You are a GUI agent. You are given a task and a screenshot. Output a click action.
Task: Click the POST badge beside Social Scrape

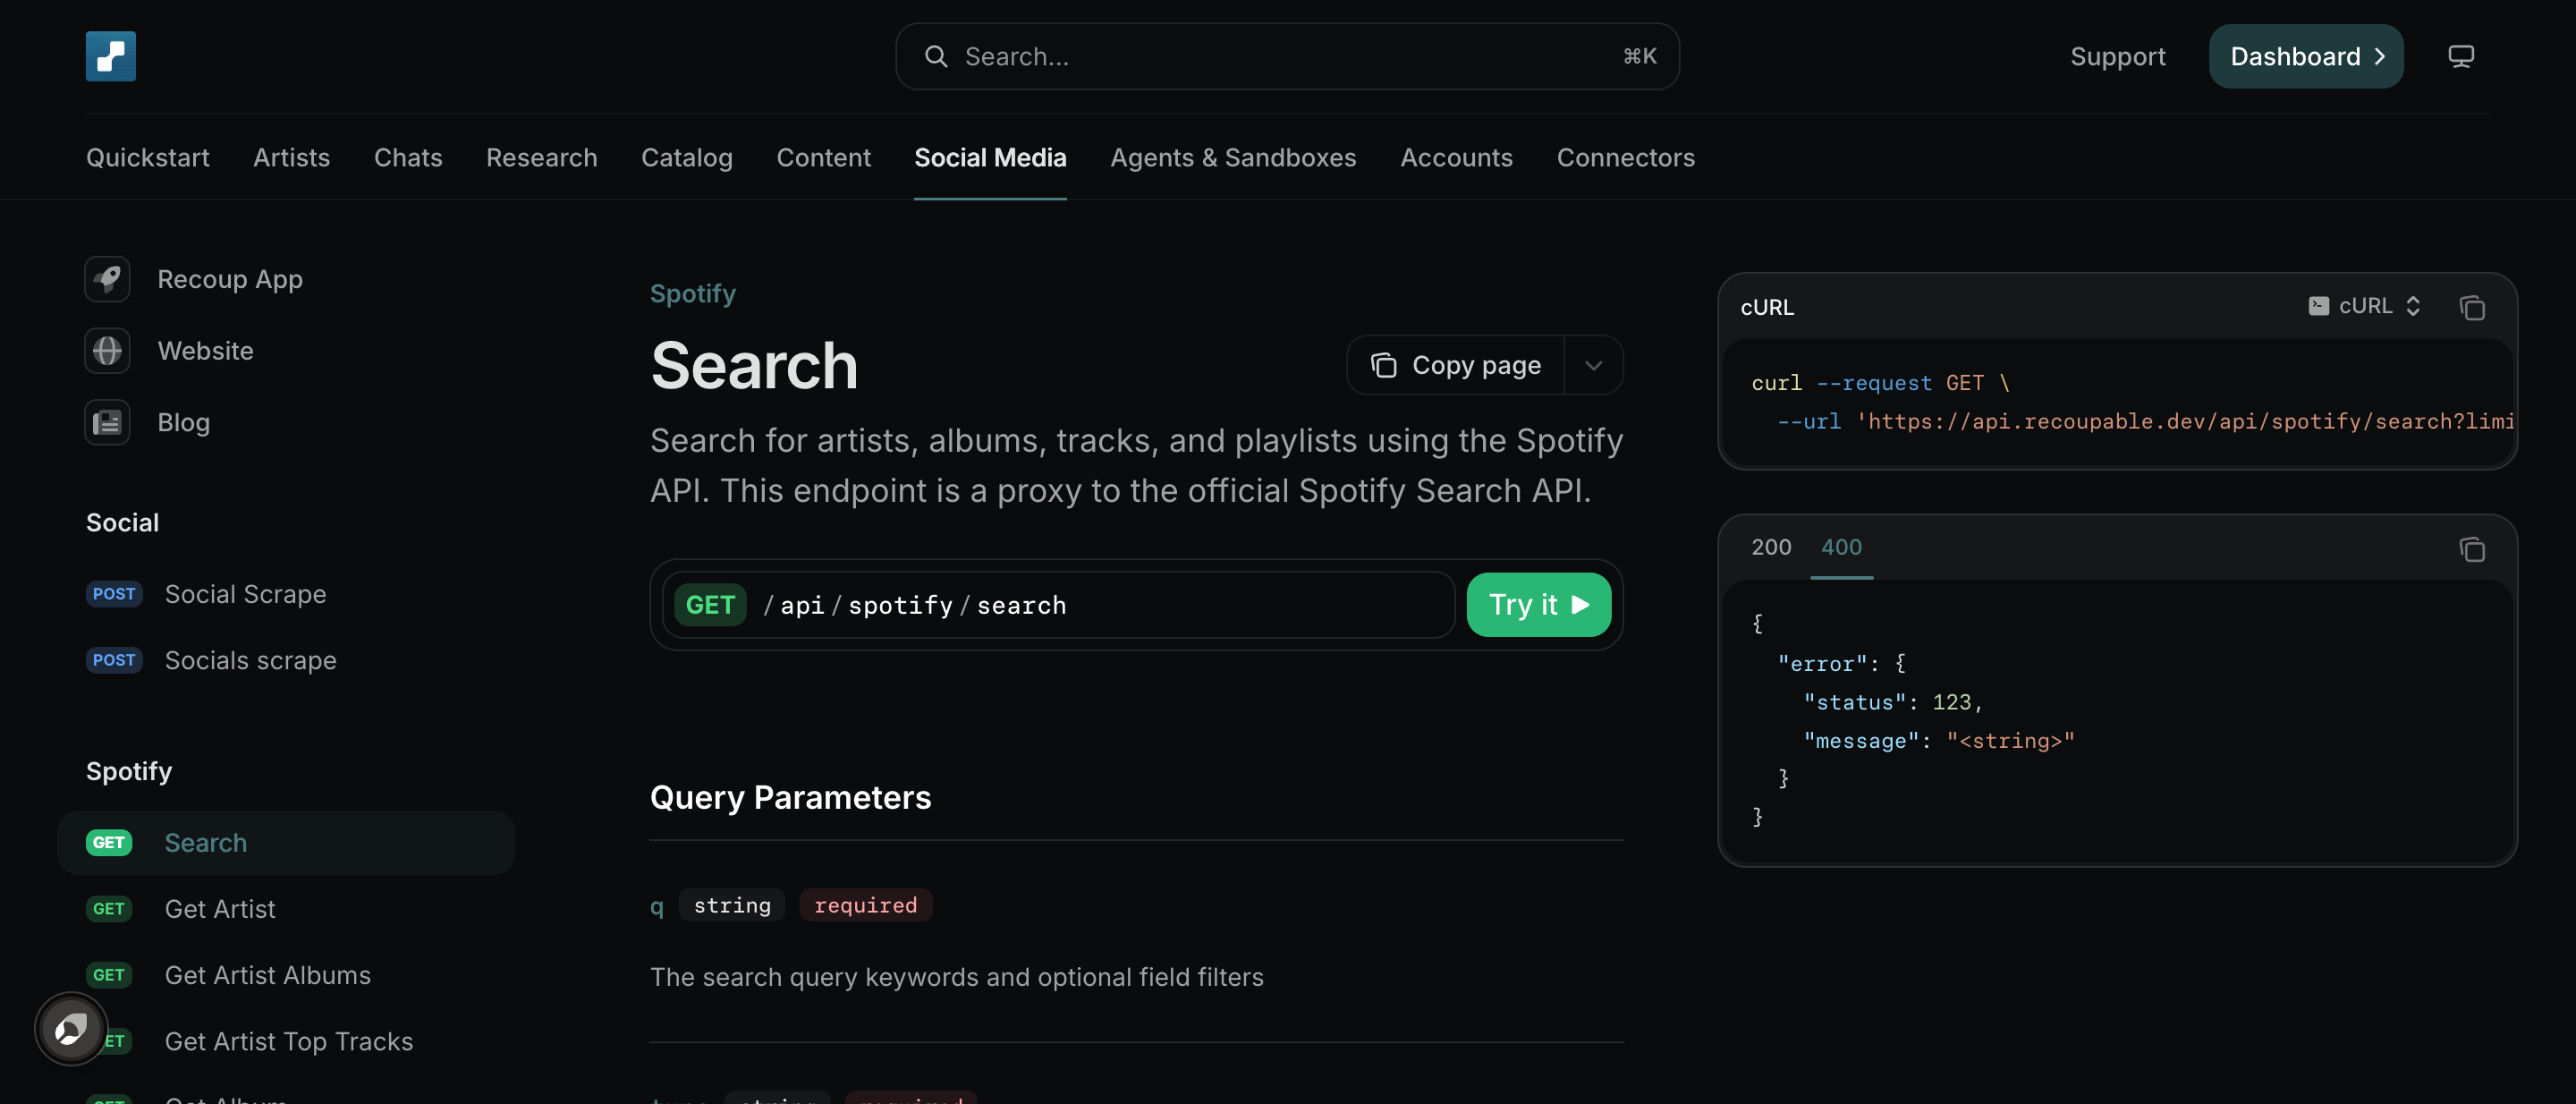(114, 594)
